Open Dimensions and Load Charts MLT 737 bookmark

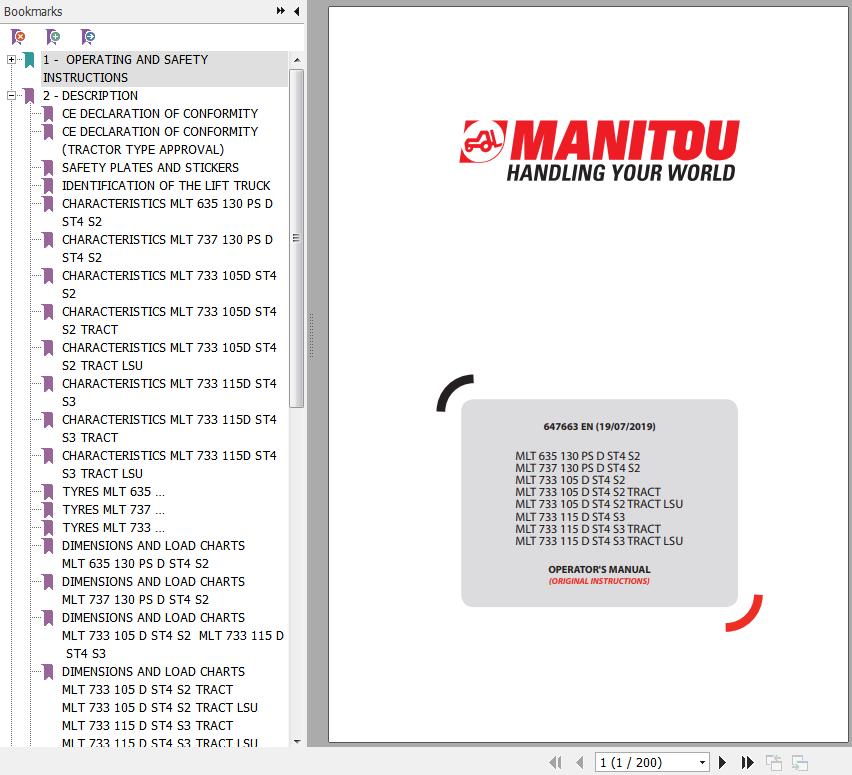(153, 590)
